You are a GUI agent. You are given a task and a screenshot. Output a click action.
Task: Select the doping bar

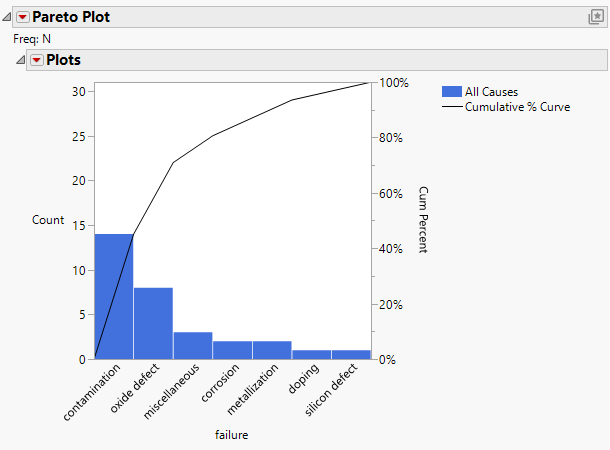311,354
